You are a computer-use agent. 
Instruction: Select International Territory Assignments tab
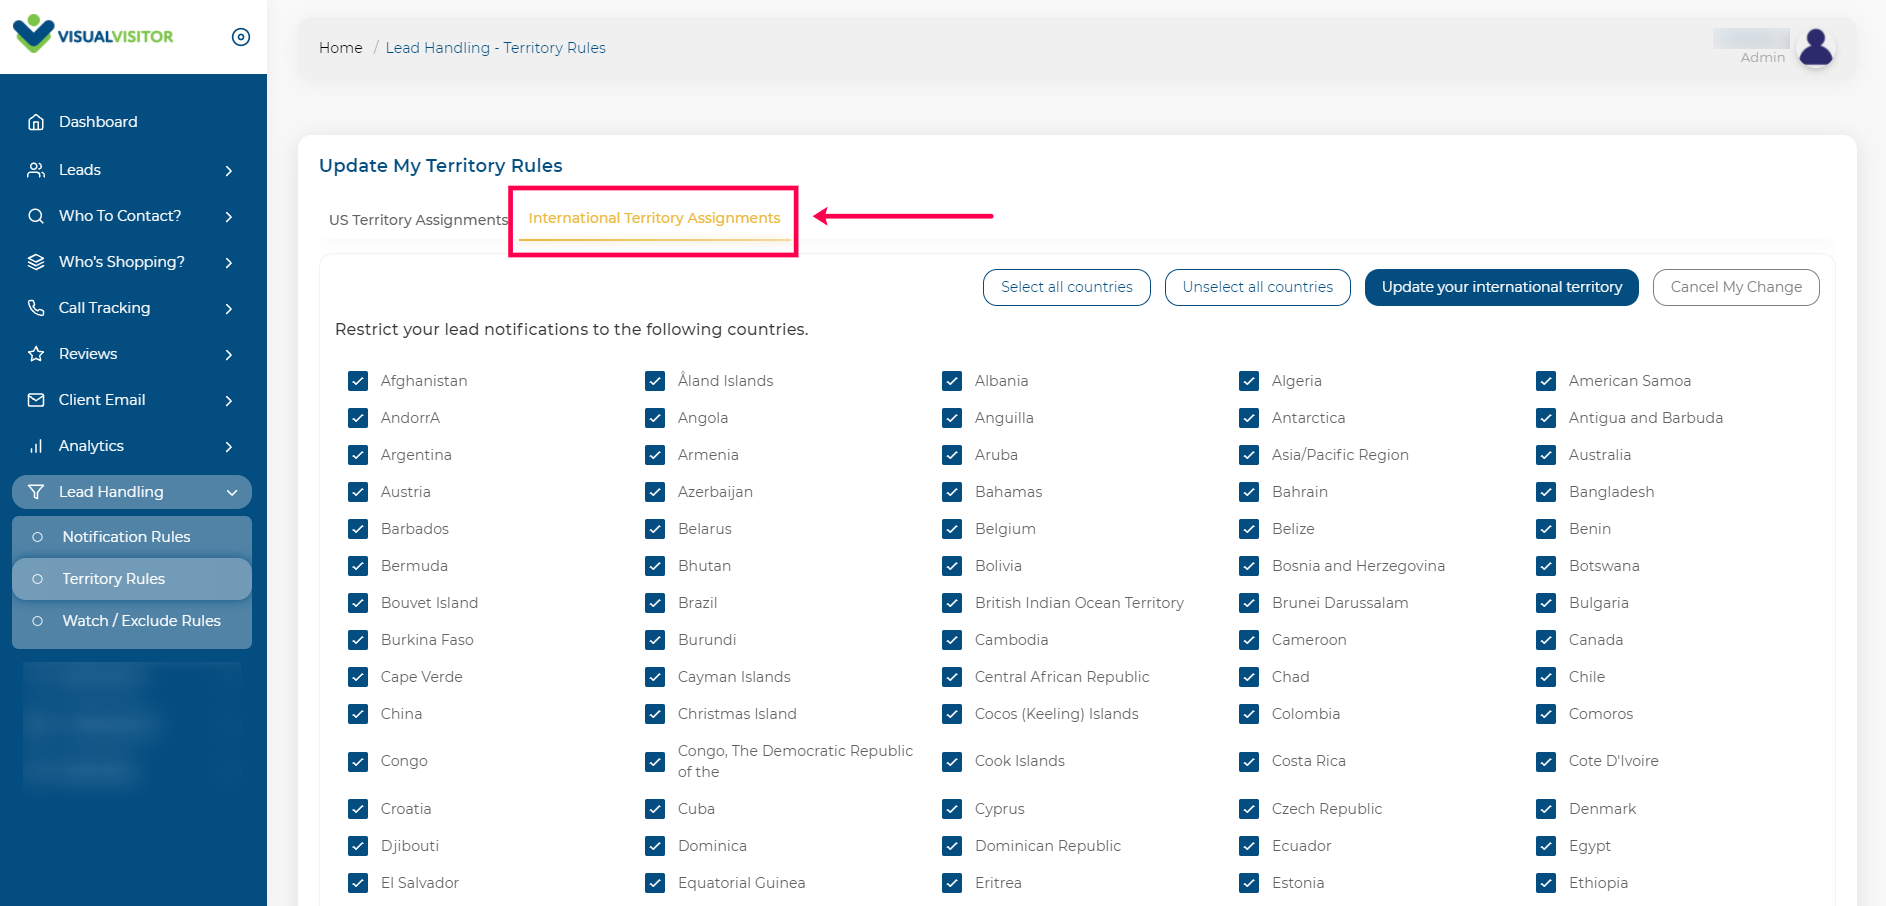[x=654, y=218]
